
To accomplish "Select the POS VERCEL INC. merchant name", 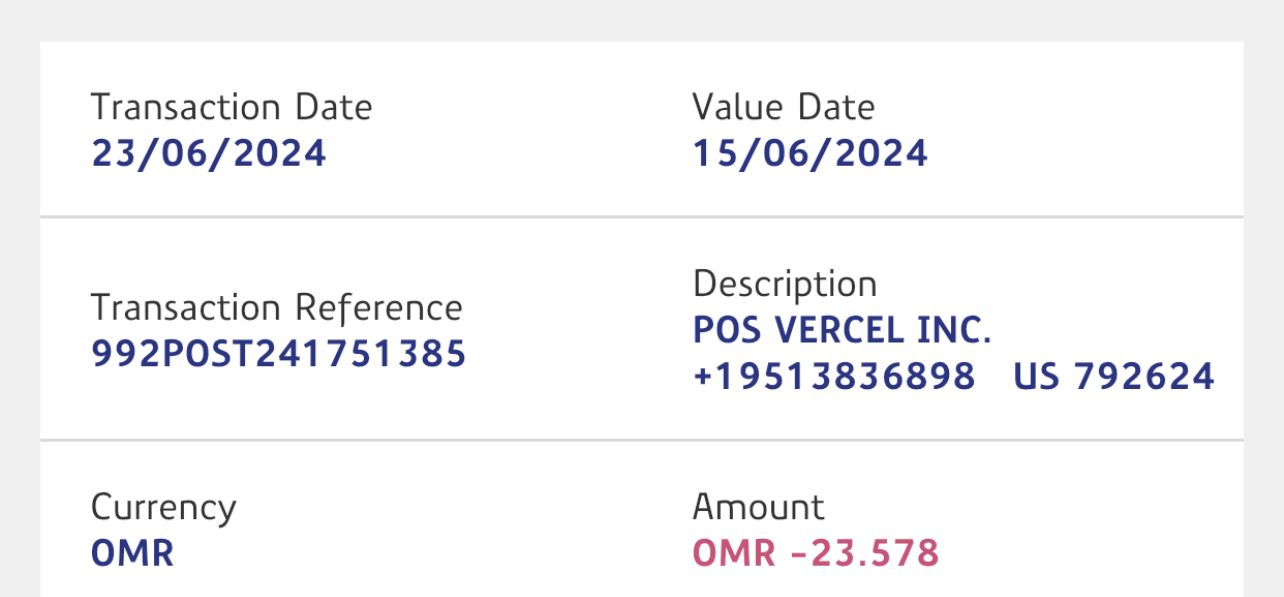I will pyautogui.click(x=842, y=330).
